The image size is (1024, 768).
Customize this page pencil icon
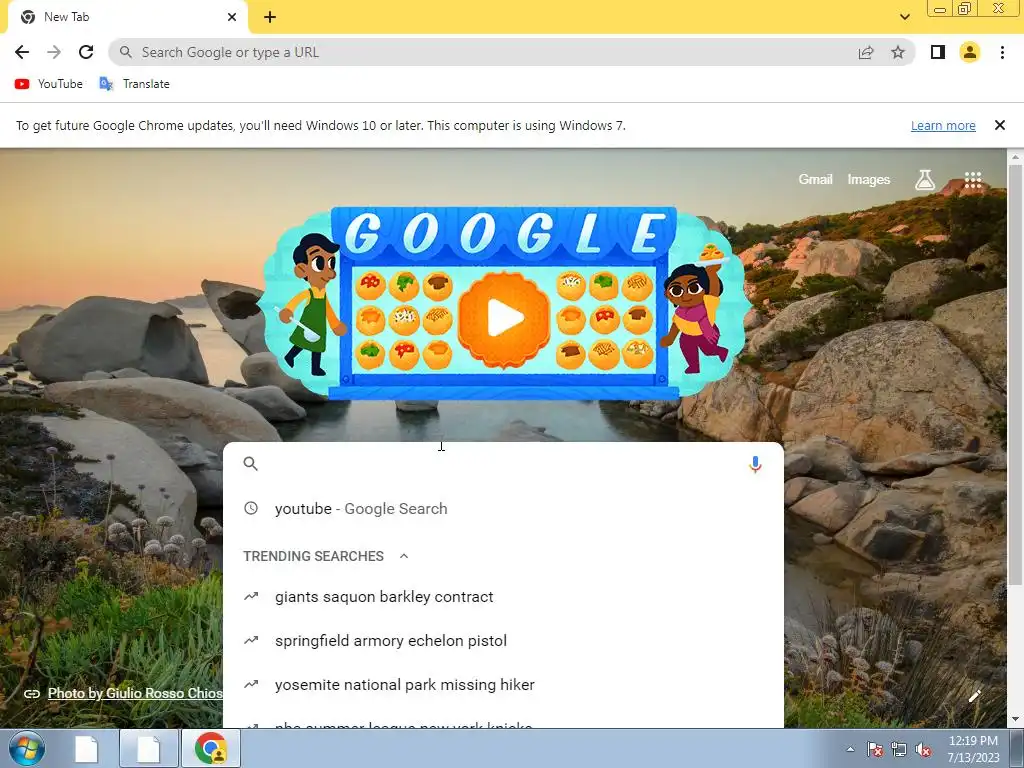974,696
